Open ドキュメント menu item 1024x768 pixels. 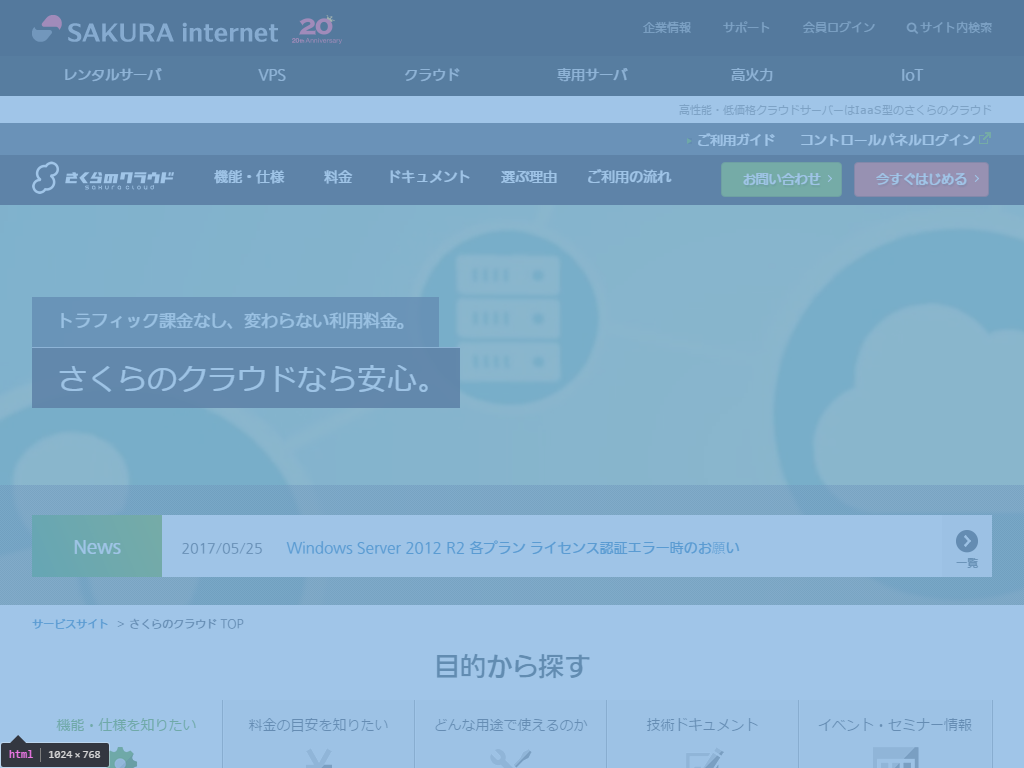coord(428,177)
